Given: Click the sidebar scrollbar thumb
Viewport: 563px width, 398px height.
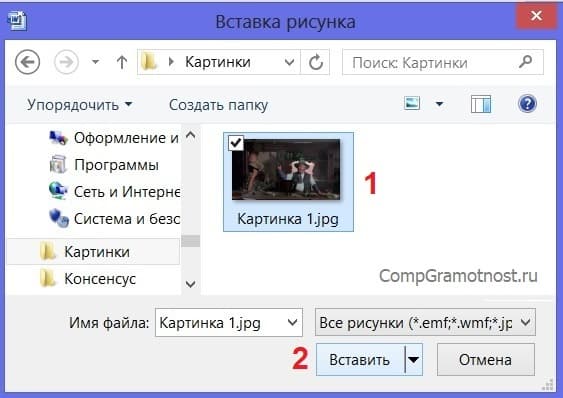Looking at the screenshot, I should (x=190, y=241).
